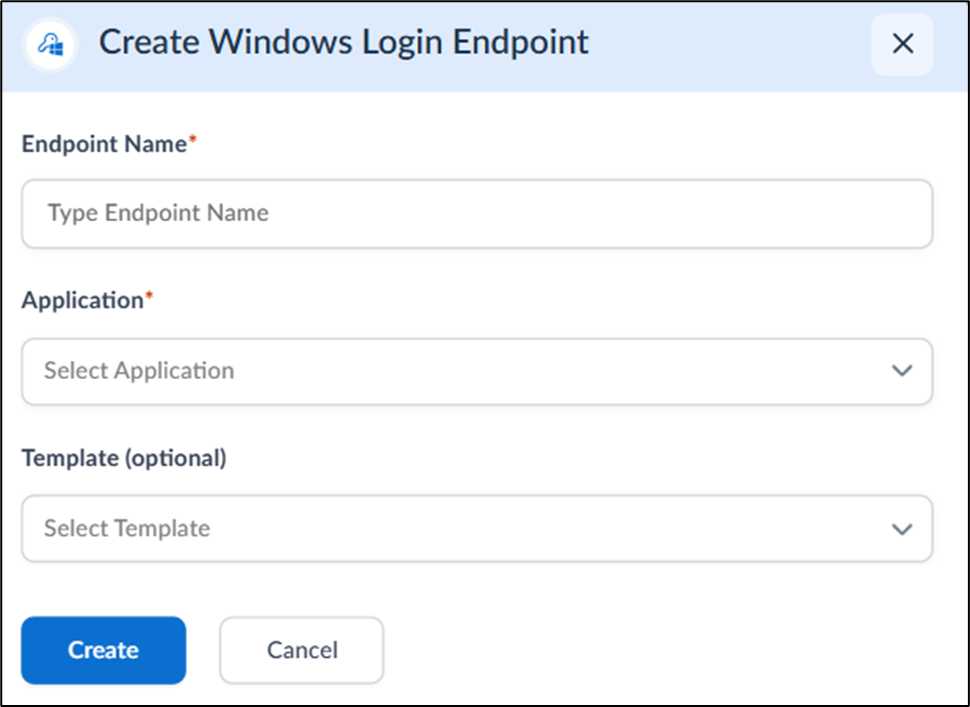
Task: Click the Application field label
Action: [87, 301]
